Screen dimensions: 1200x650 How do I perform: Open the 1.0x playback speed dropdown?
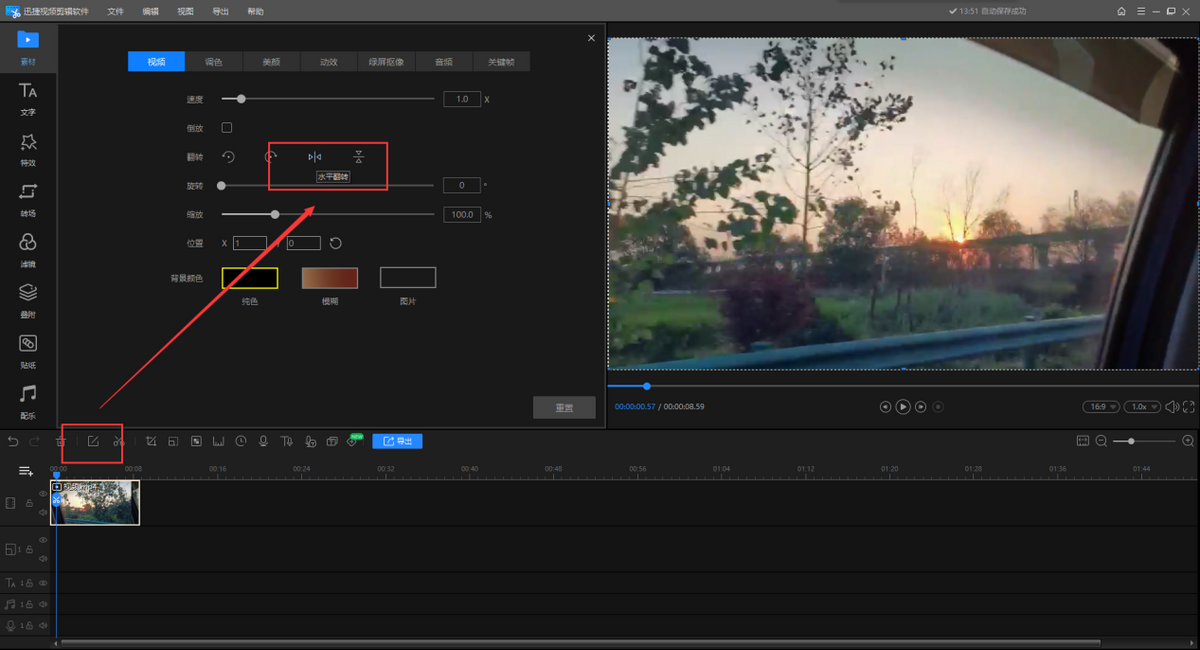click(x=1141, y=407)
